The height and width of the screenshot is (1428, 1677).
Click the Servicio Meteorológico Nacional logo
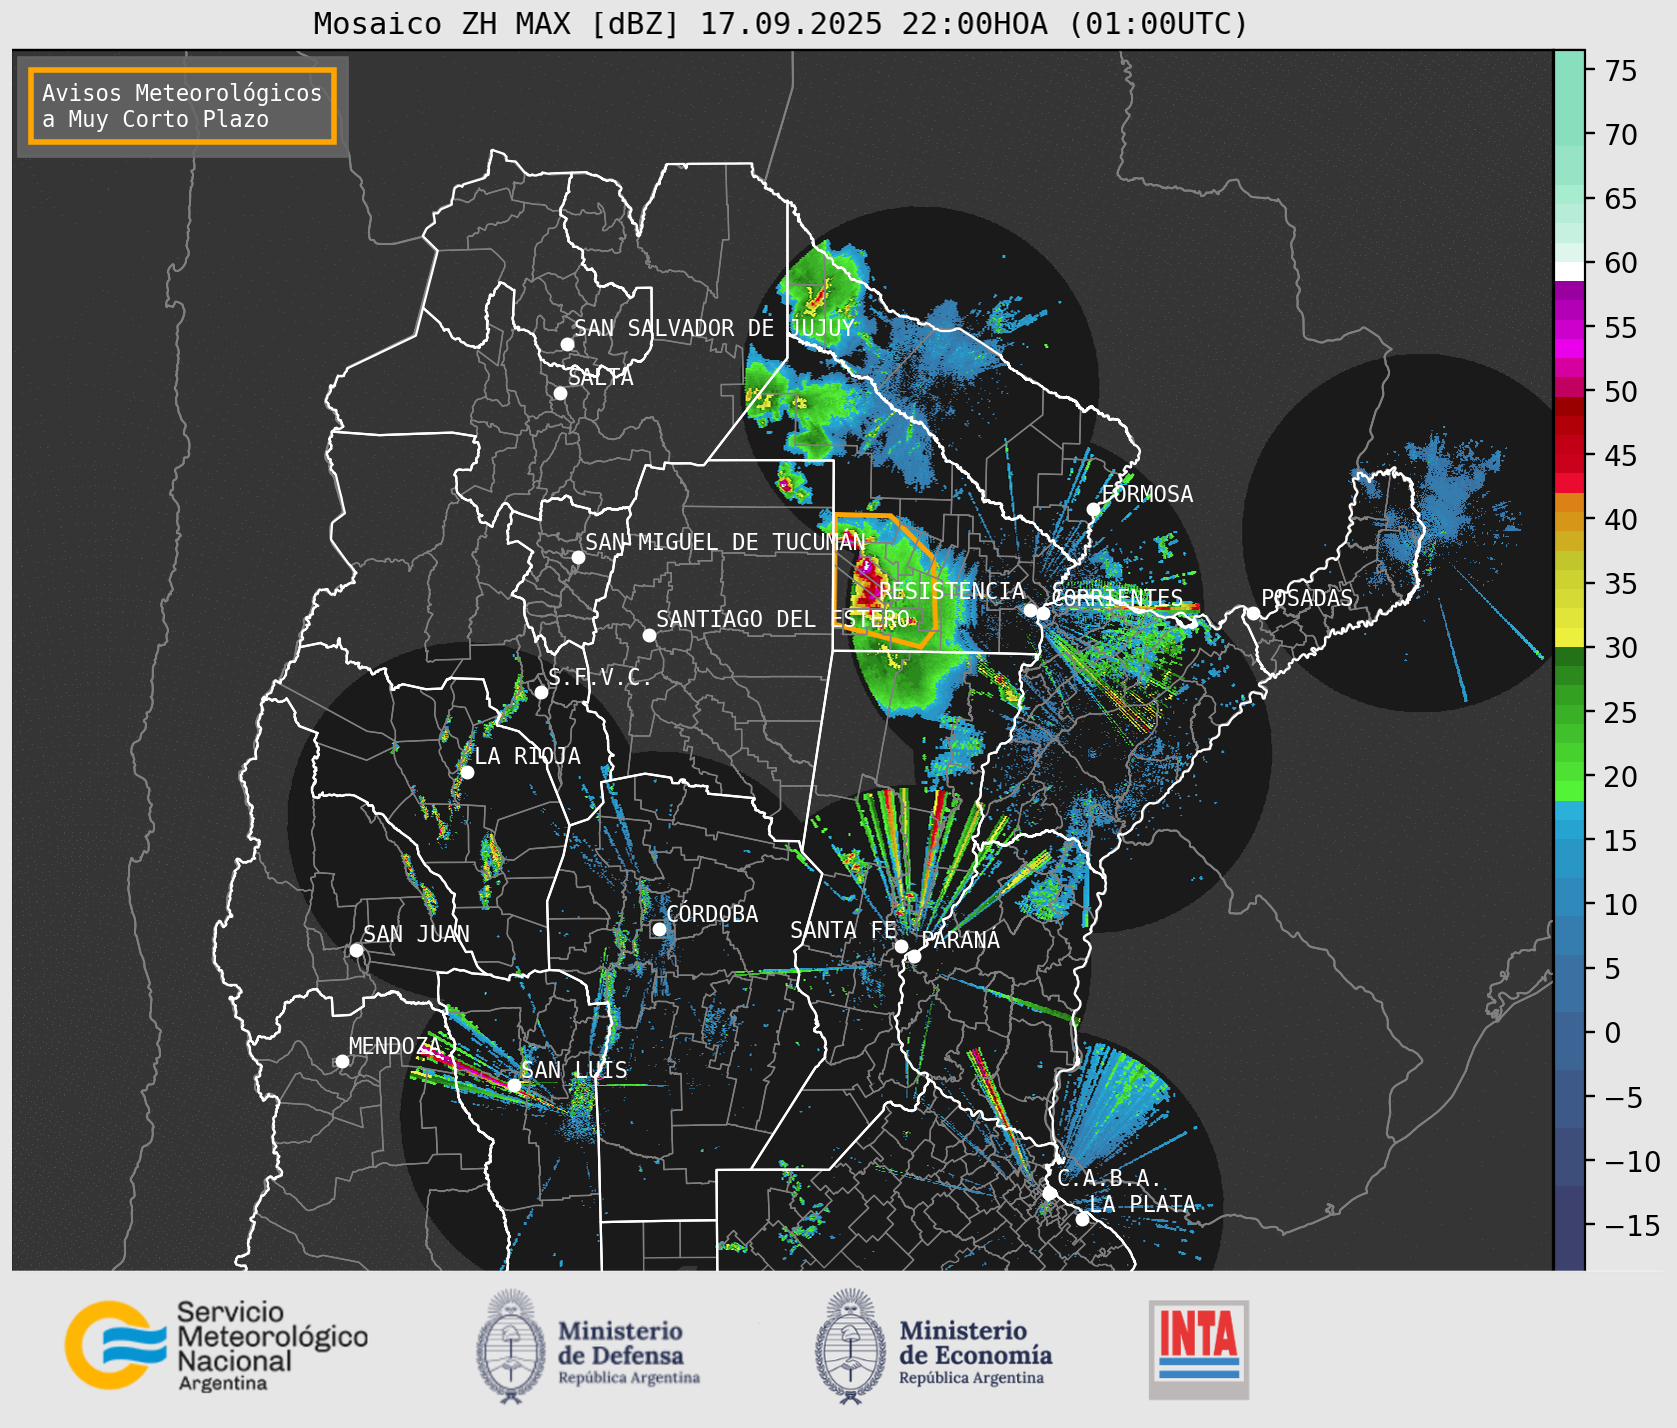tap(216, 1345)
